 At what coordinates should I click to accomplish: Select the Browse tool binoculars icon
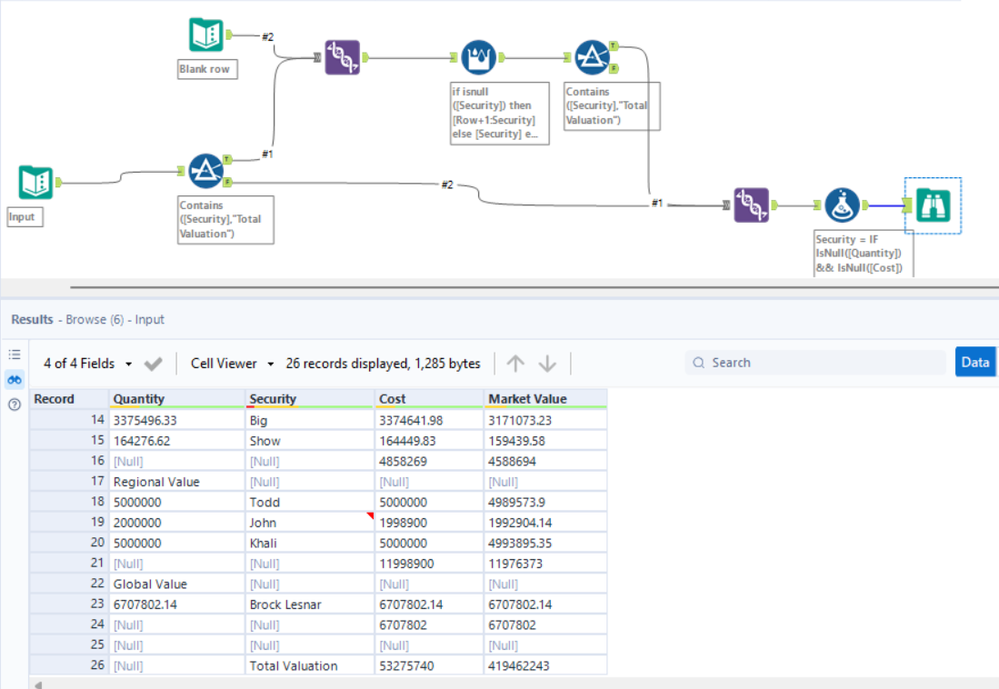point(933,205)
